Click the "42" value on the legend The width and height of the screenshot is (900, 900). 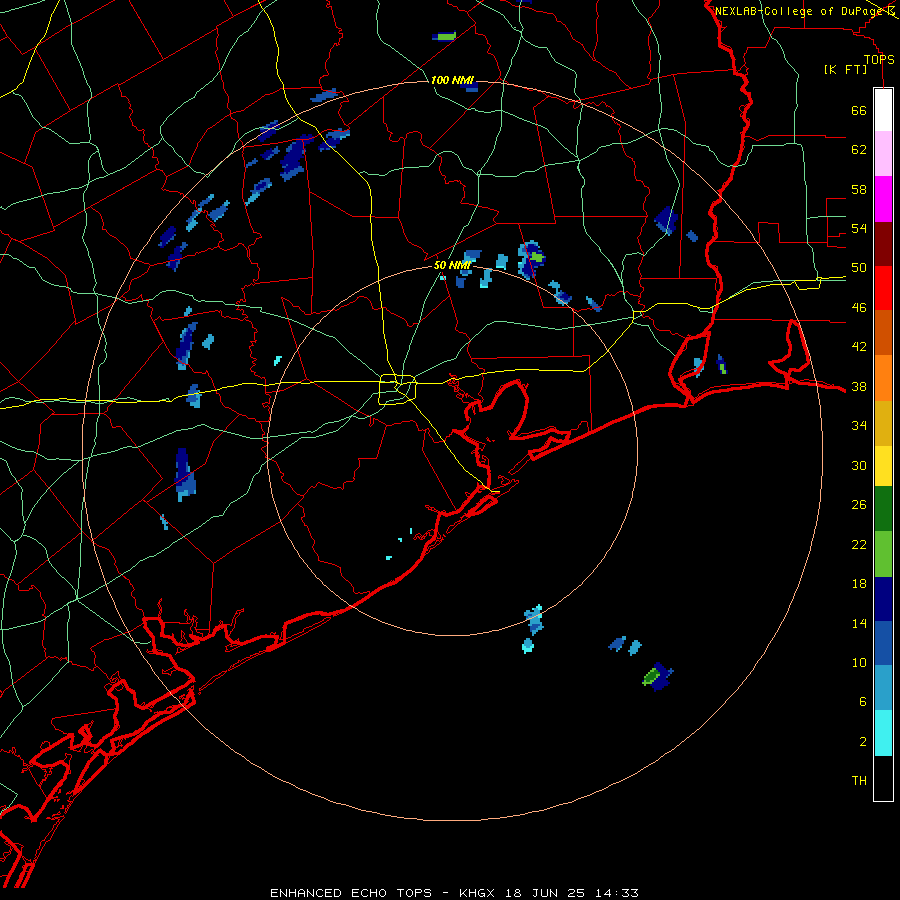tap(859, 347)
